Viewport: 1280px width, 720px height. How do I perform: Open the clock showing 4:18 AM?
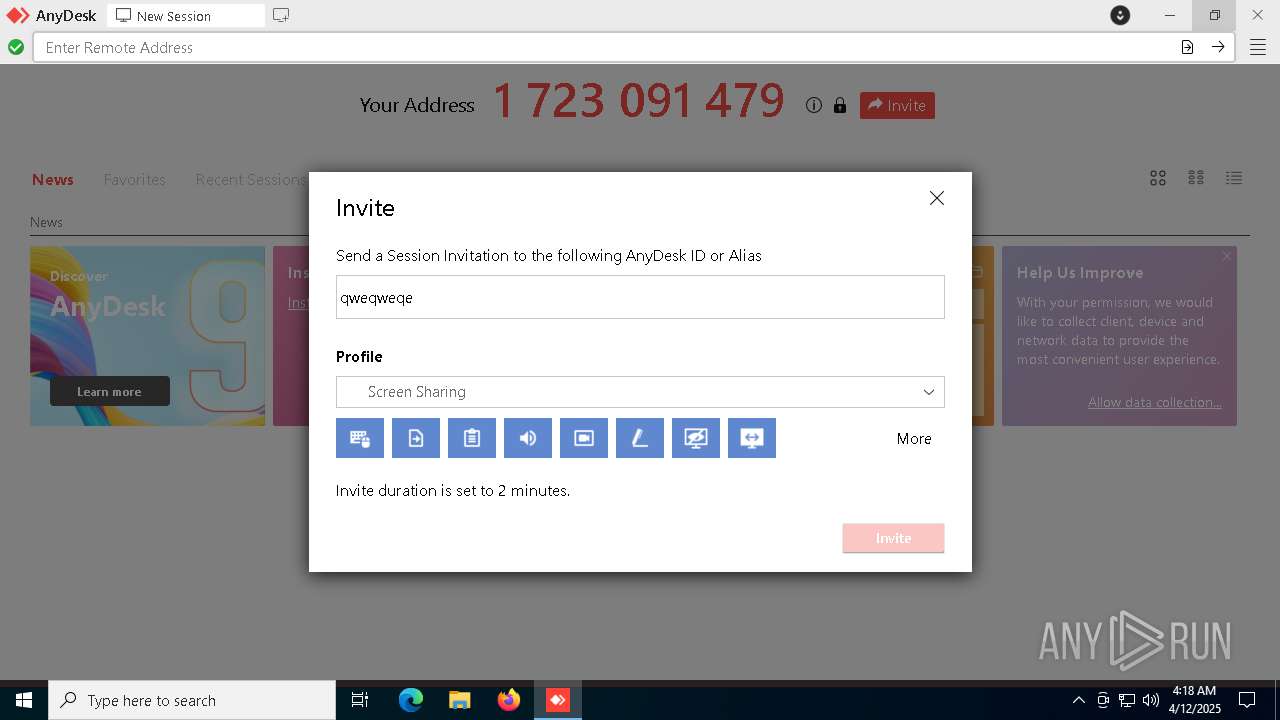click(x=1195, y=700)
